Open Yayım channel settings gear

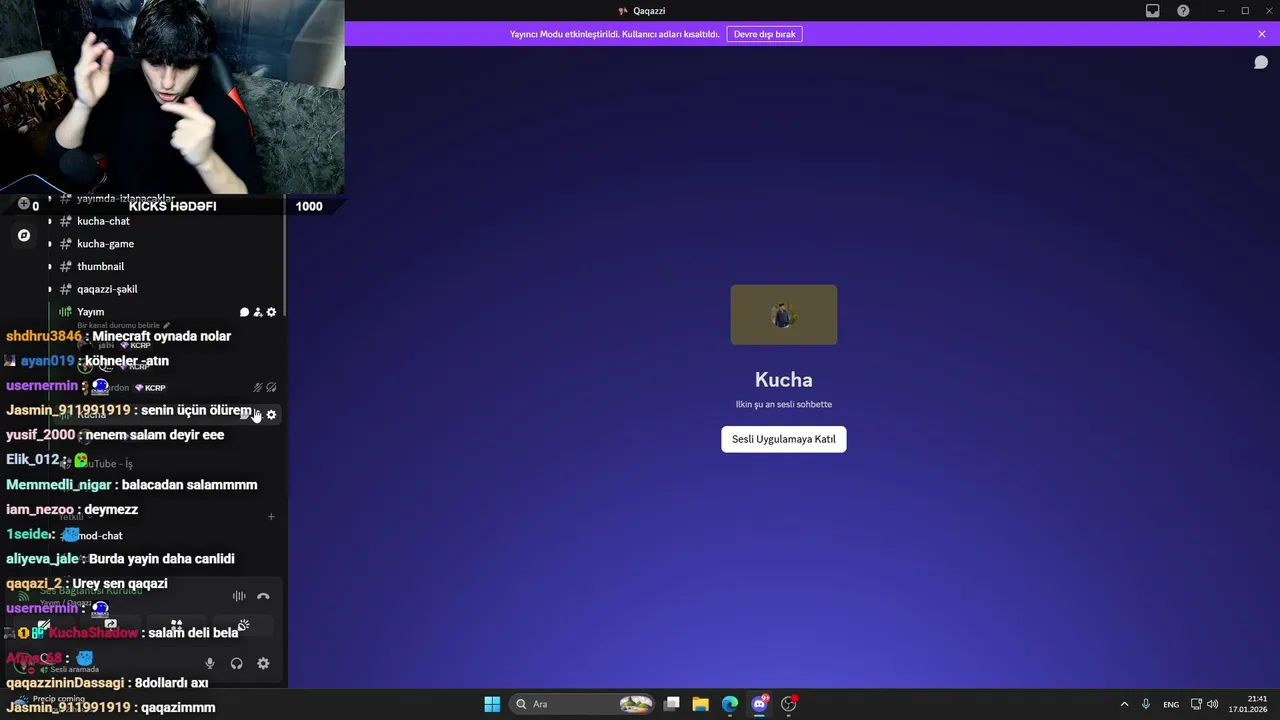[271, 312]
